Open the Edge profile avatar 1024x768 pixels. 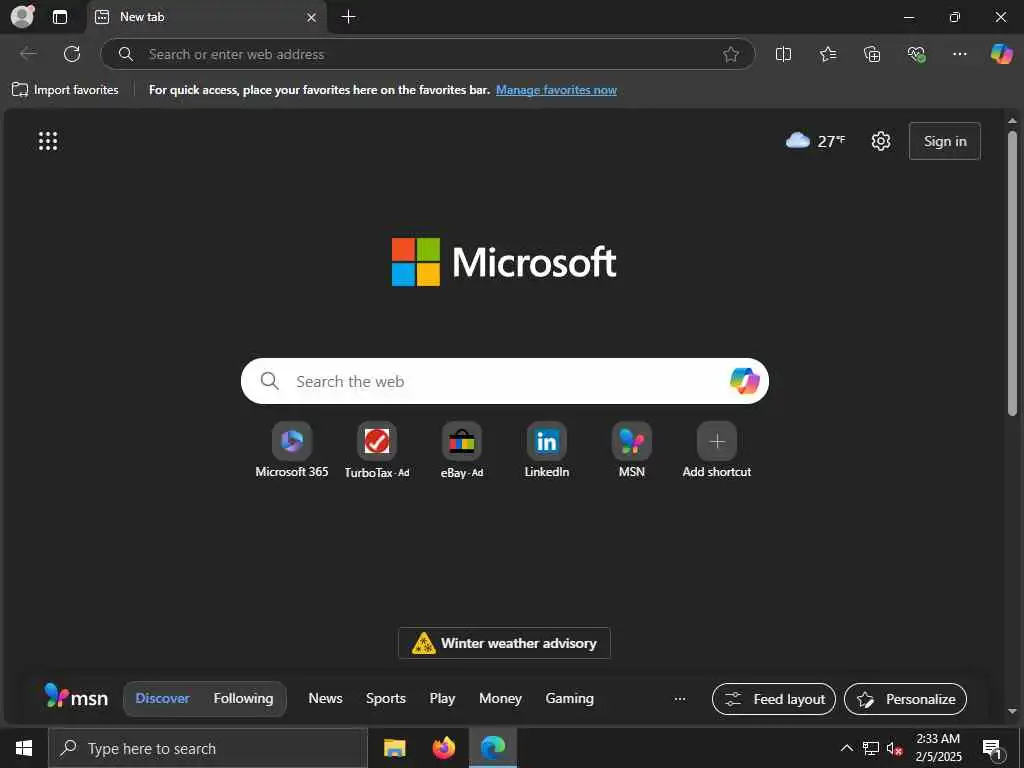click(23, 16)
